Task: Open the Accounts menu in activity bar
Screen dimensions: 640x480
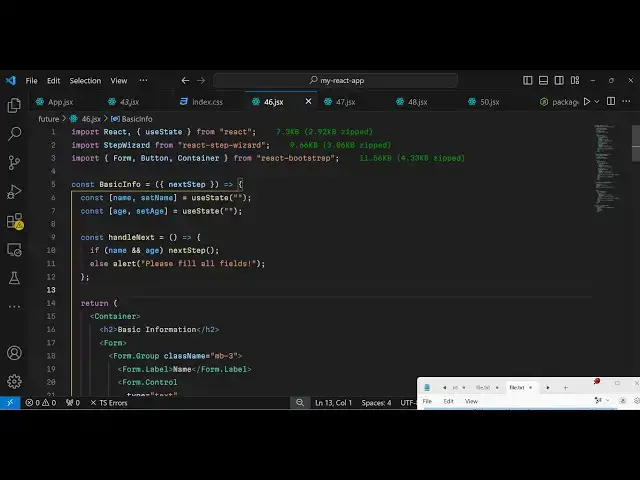Action: point(14,353)
